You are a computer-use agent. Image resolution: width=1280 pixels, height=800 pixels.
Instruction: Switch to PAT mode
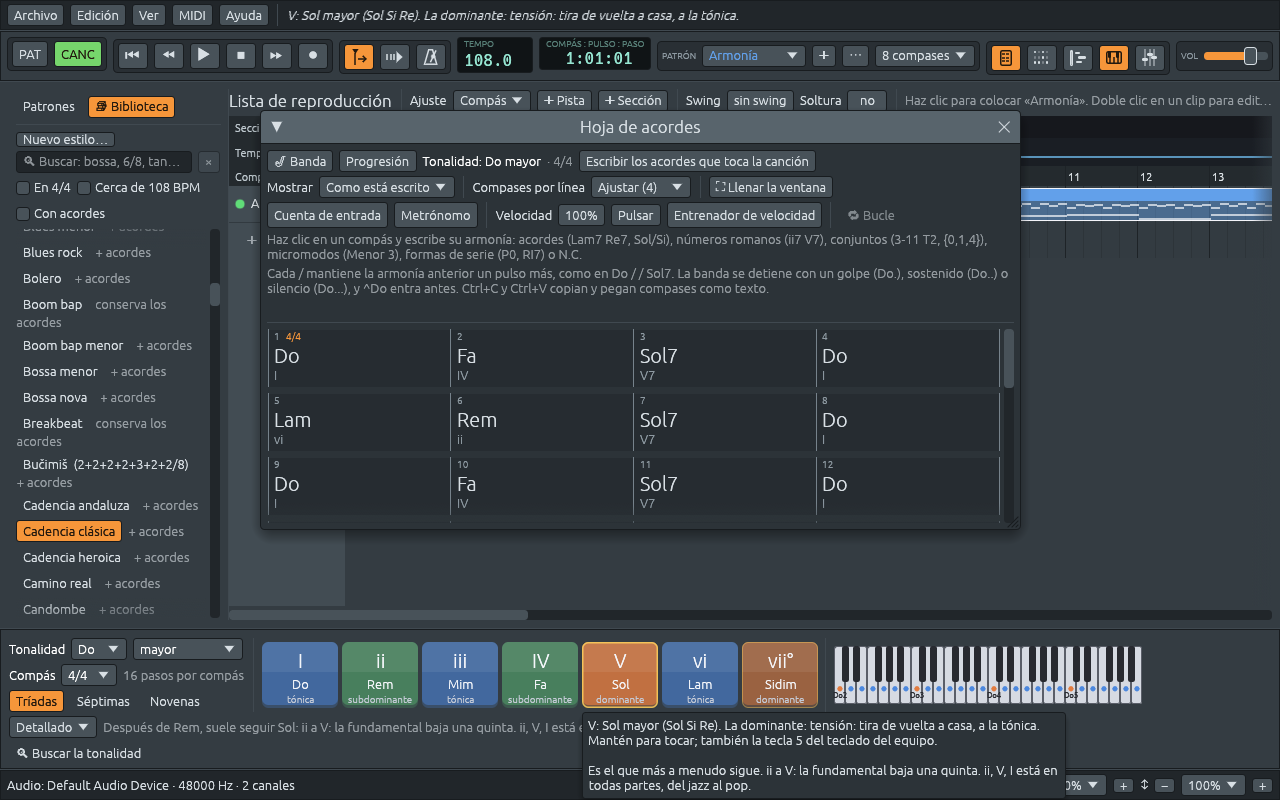[30, 54]
